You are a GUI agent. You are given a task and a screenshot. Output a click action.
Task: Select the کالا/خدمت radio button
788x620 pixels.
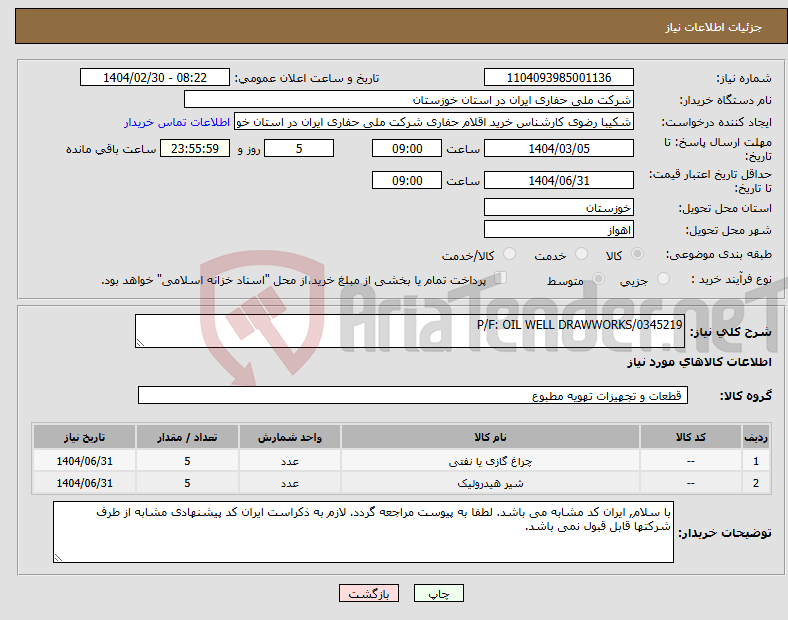click(x=510, y=254)
